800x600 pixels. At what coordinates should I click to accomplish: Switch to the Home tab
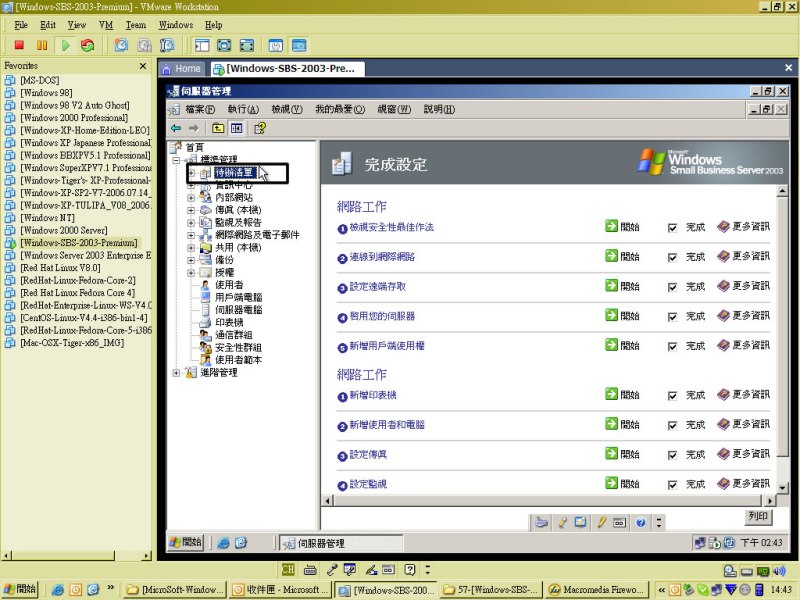coord(182,68)
